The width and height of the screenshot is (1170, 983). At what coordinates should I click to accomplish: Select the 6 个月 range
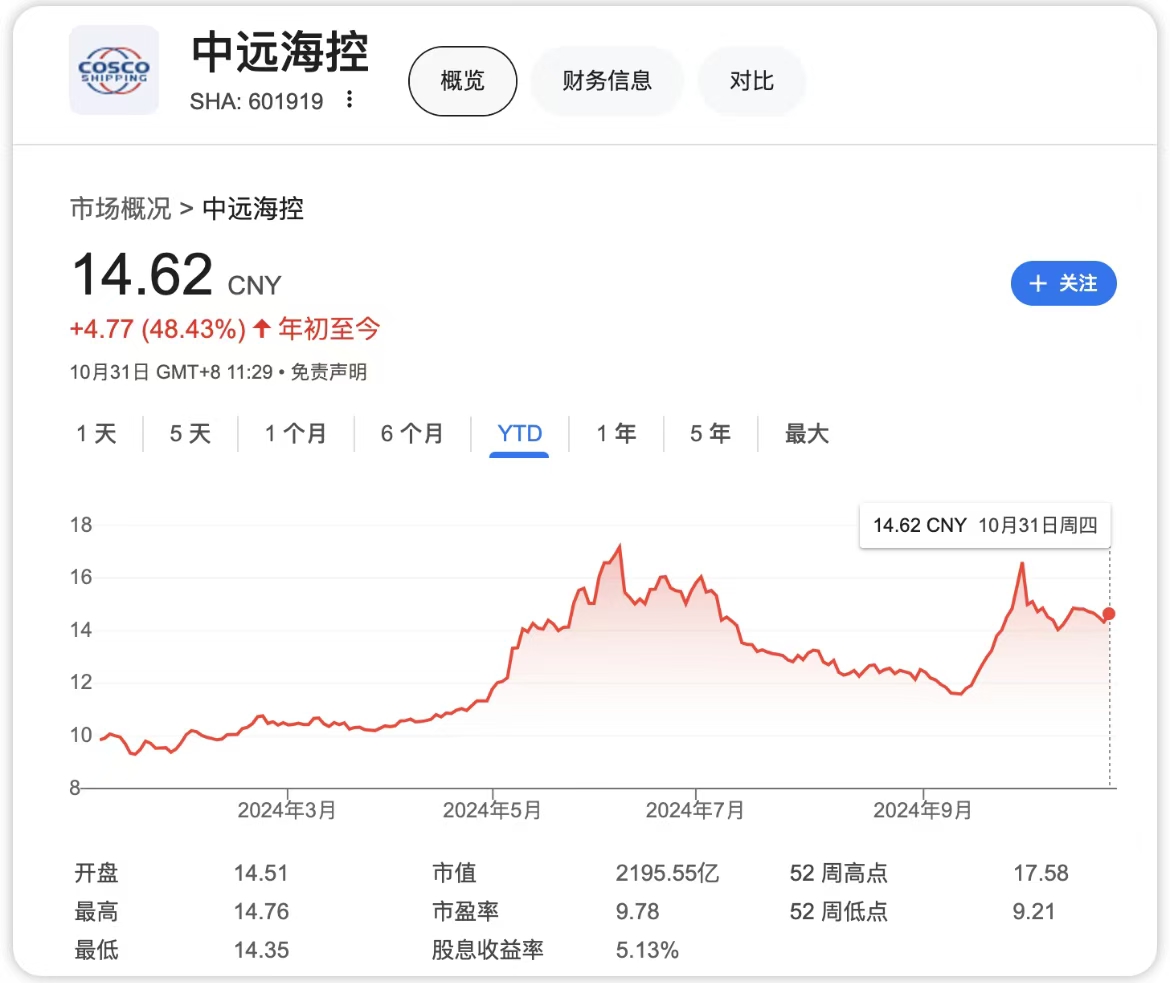click(x=413, y=433)
